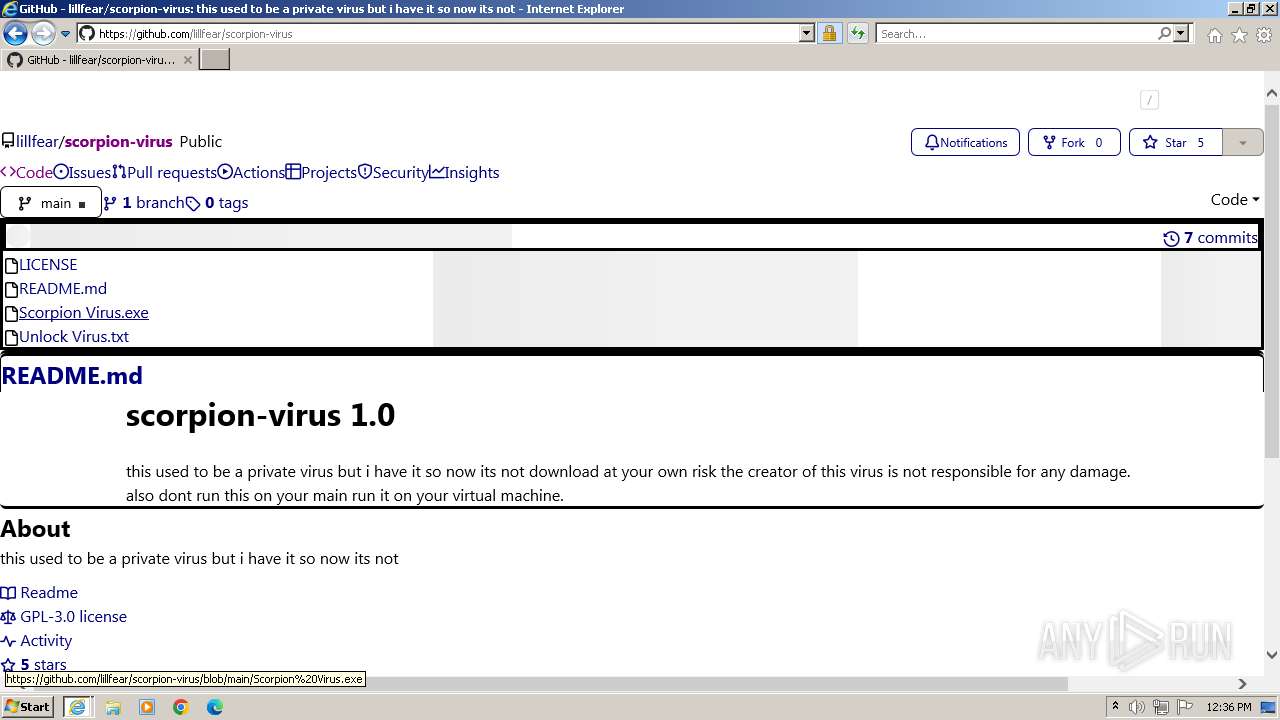Switch to the Issues tab
The height and width of the screenshot is (720, 1280).
click(82, 172)
